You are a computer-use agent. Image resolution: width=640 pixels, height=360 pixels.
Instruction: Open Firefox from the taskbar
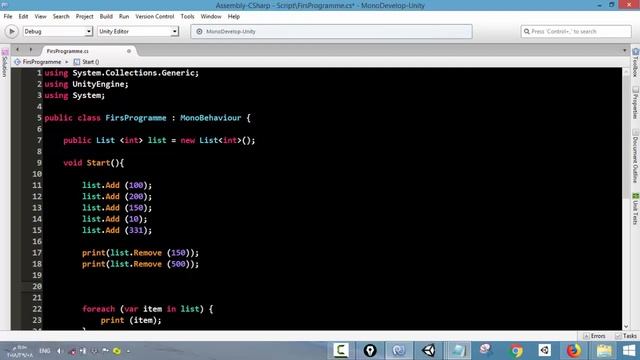574,350
